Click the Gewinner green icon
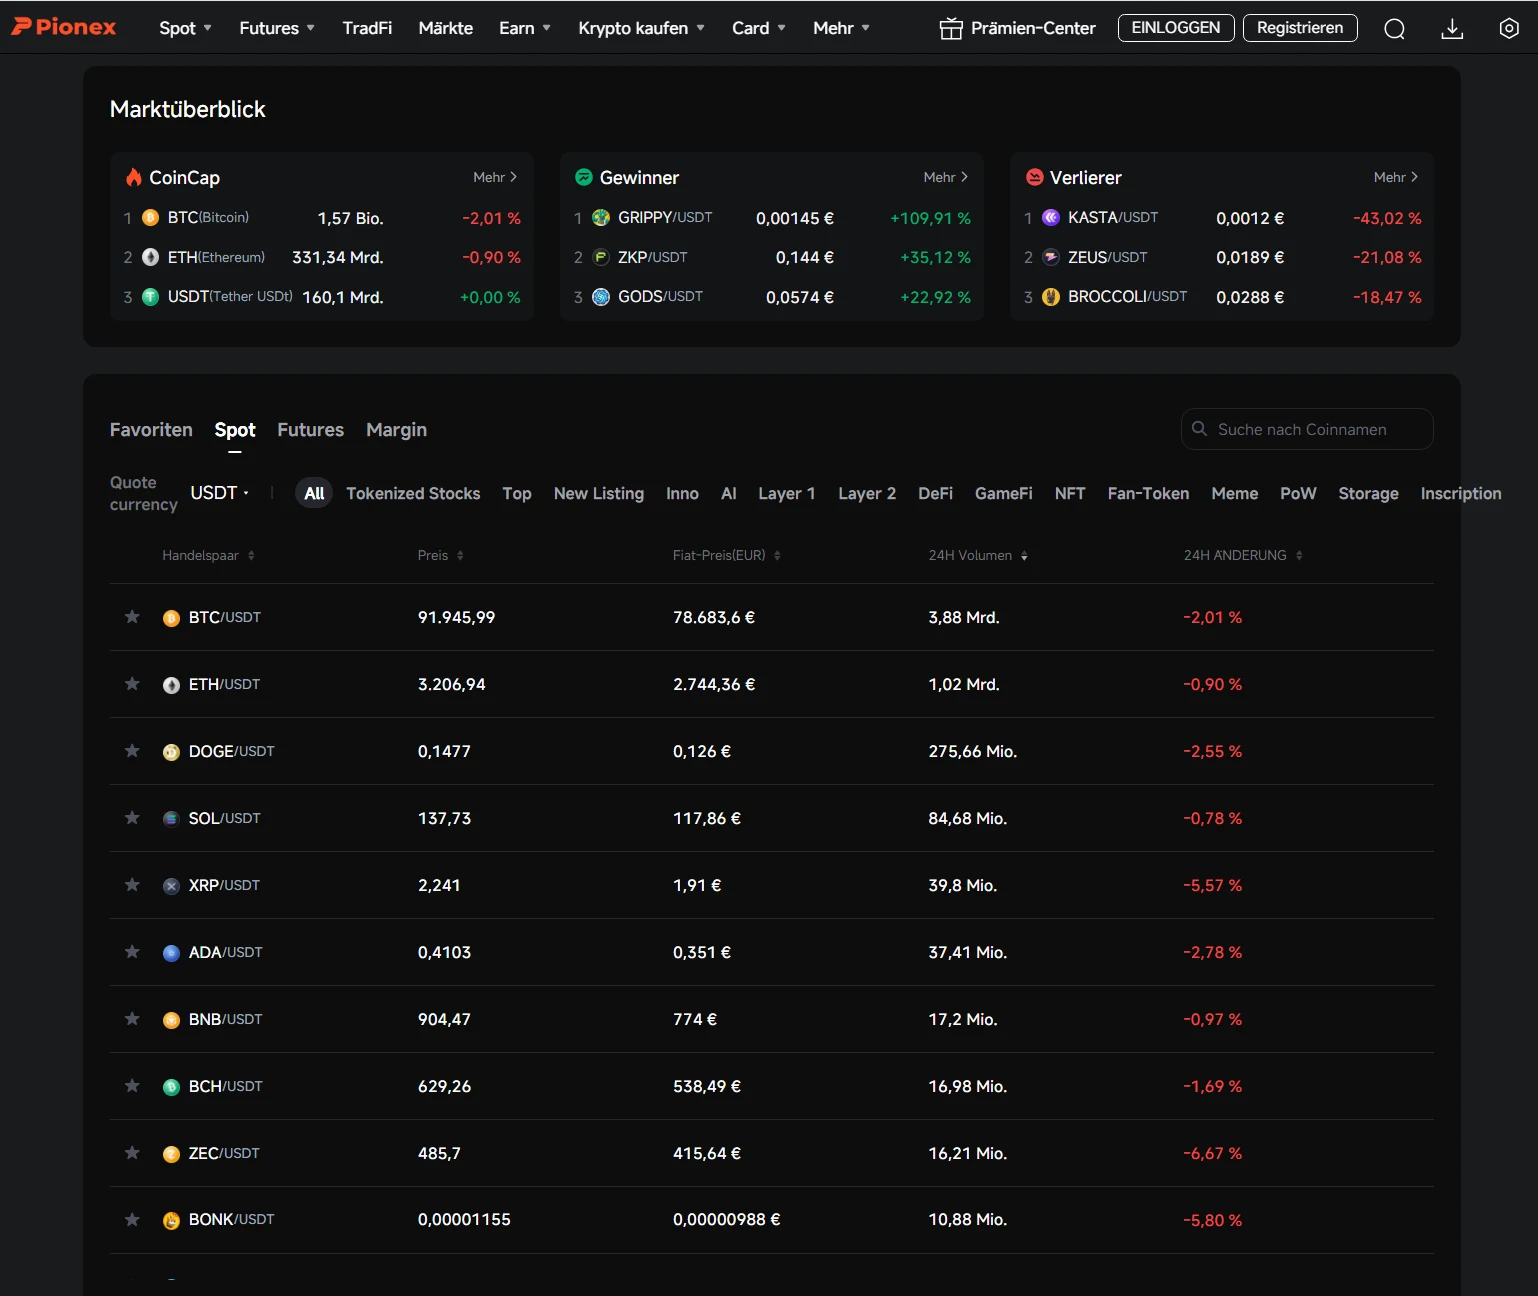The width and height of the screenshot is (1538, 1296). pyautogui.click(x=584, y=177)
